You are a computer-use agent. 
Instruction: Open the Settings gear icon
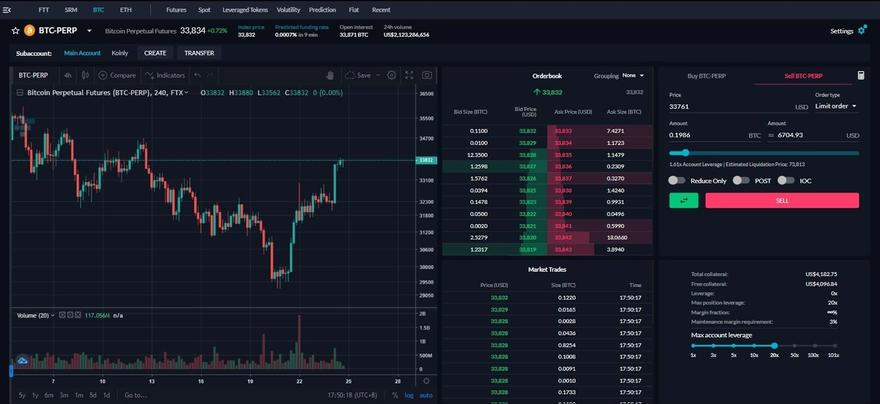tap(862, 31)
